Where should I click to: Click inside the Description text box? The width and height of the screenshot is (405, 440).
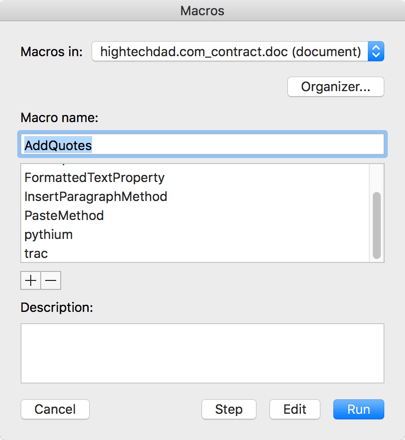point(202,353)
